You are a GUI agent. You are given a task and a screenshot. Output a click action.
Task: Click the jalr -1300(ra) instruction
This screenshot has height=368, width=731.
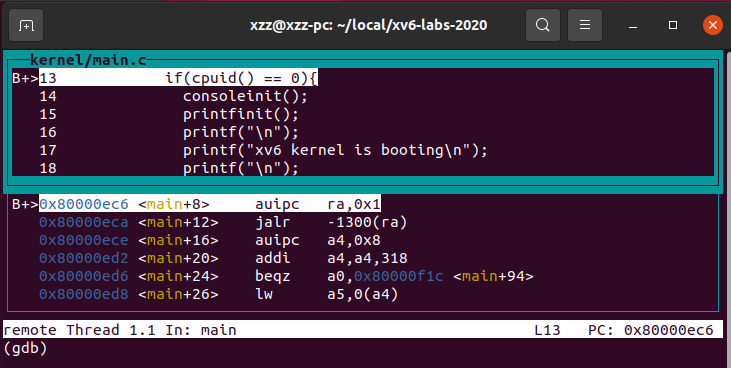tap(331, 222)
